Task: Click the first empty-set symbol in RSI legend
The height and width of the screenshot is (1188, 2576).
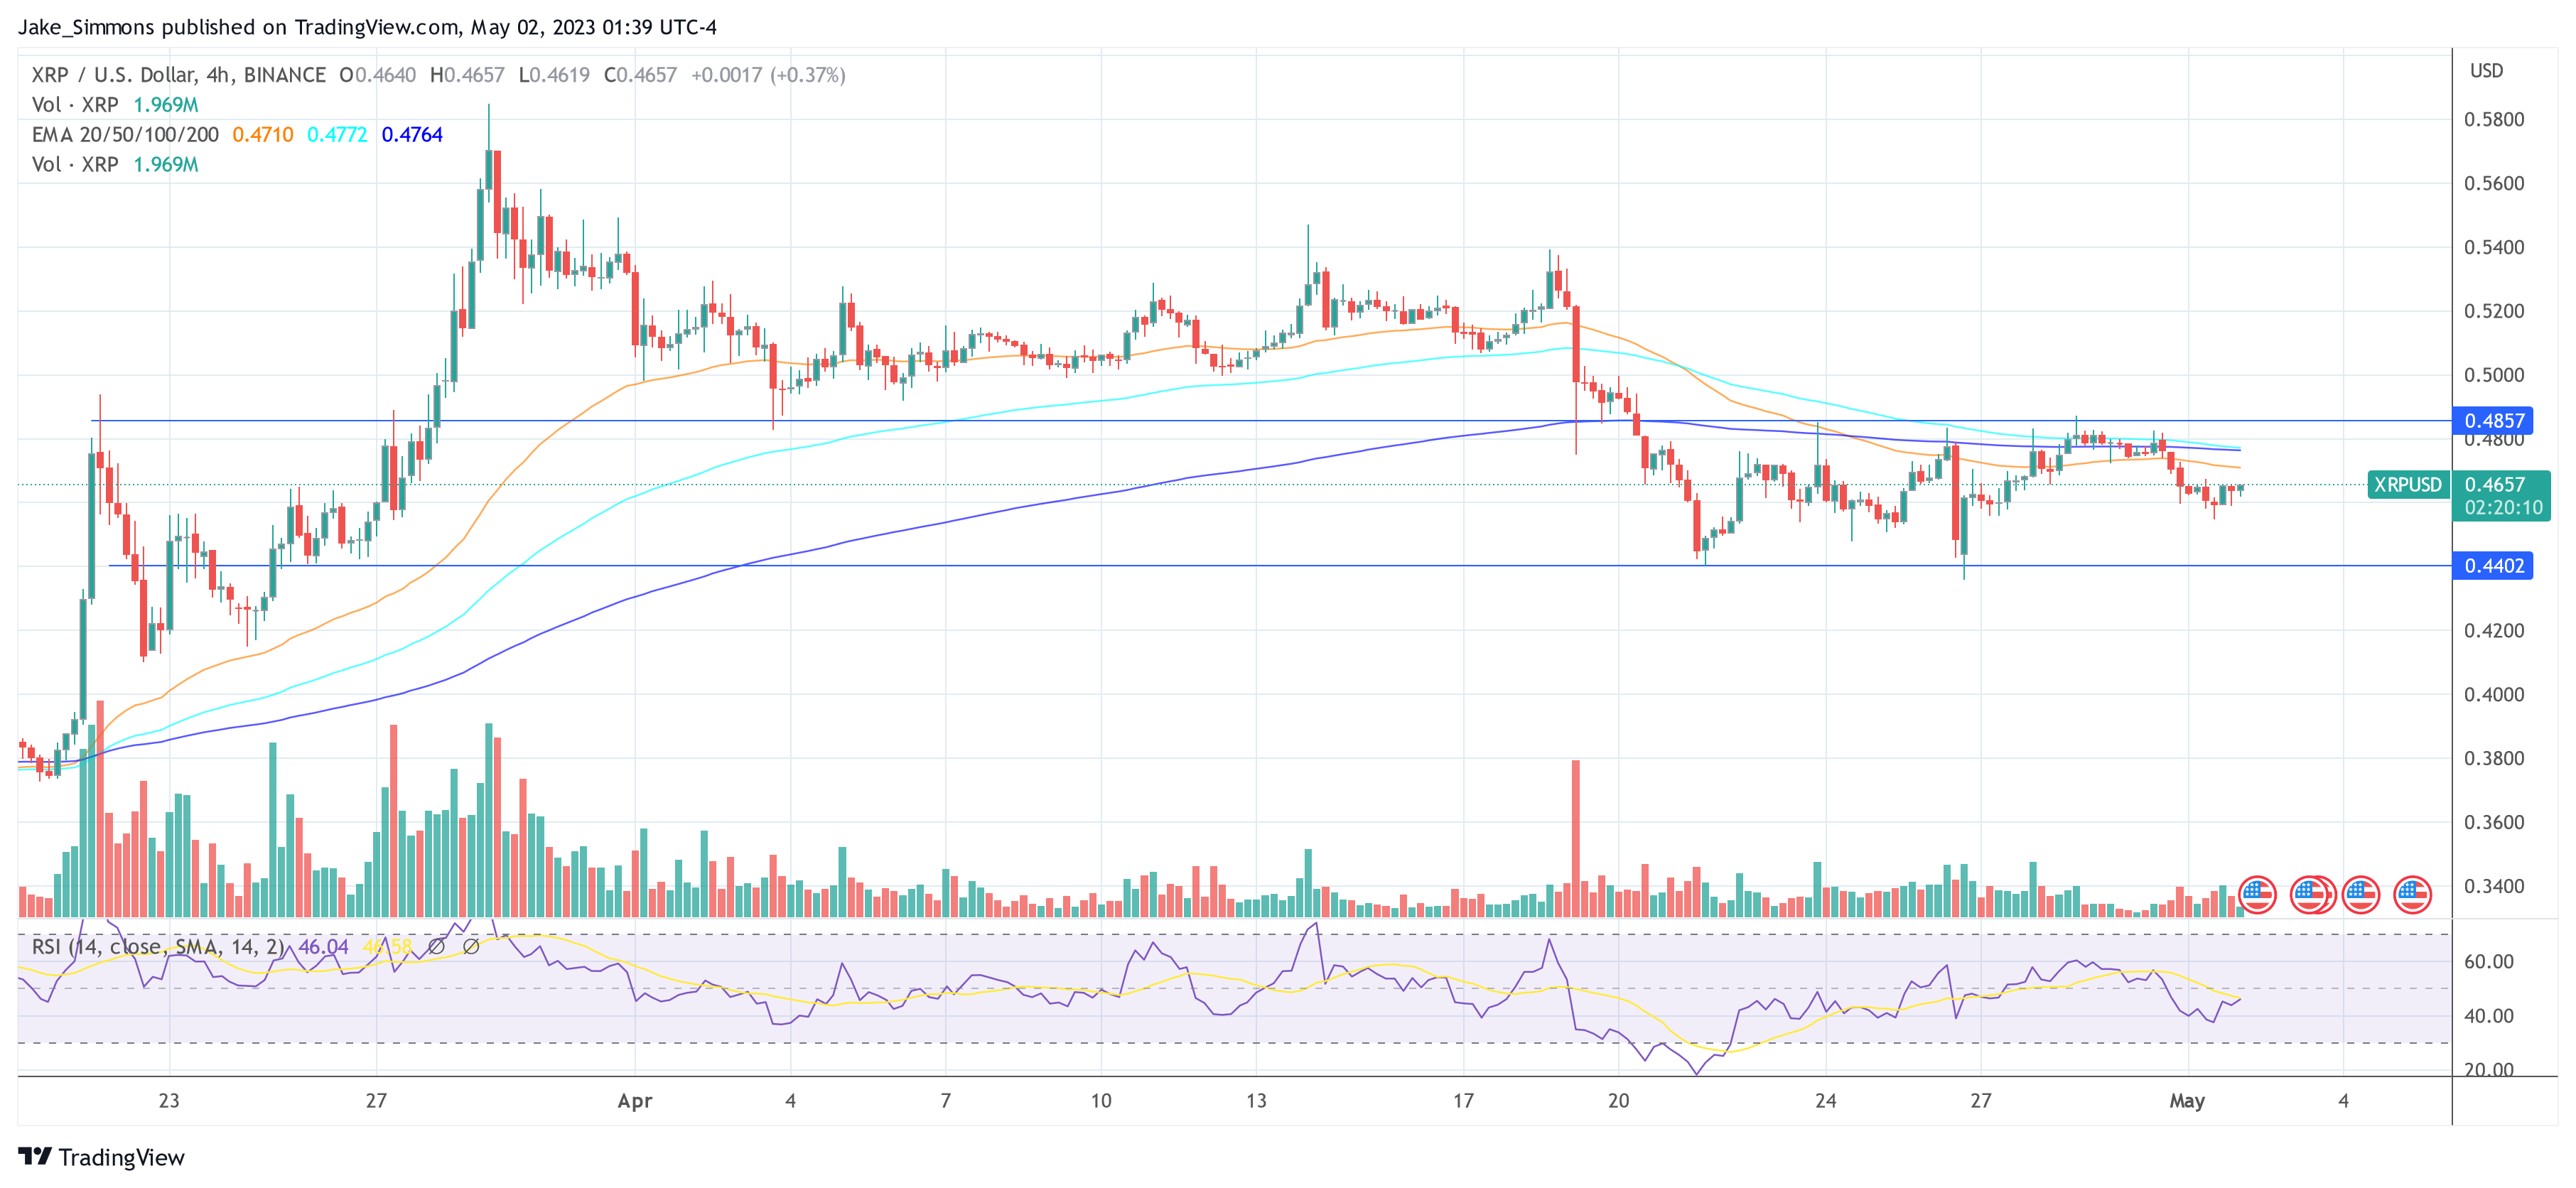Action: 437,947
